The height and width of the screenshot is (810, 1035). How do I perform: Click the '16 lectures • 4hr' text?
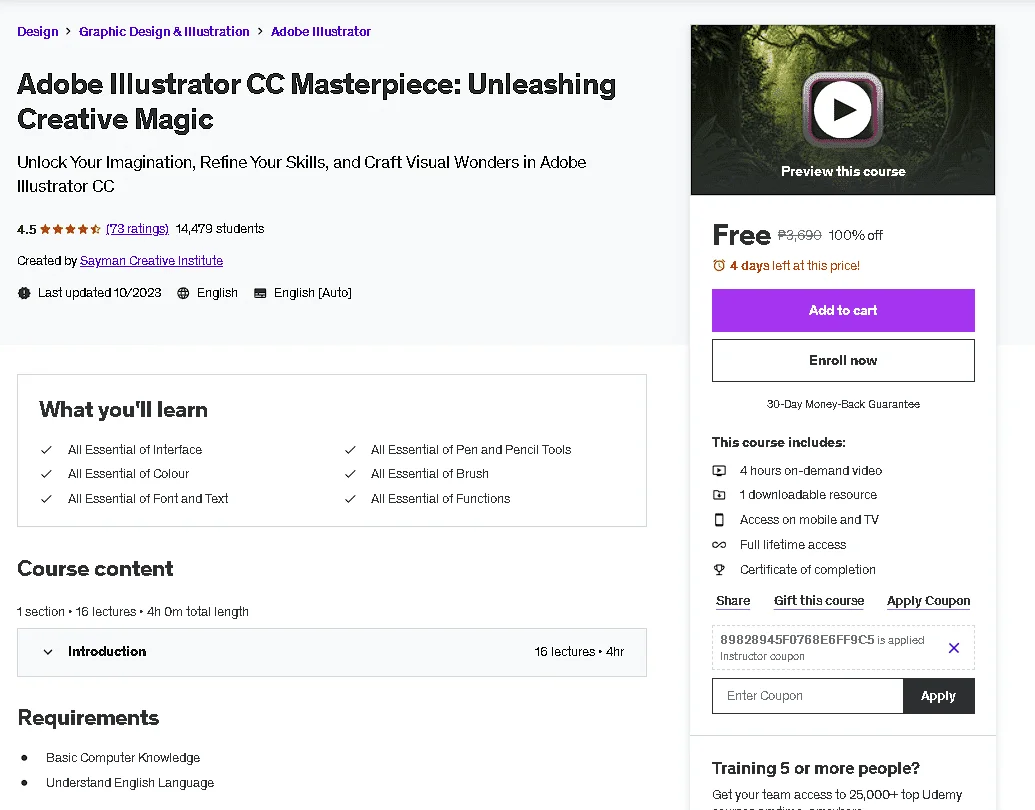pos(579,652)
